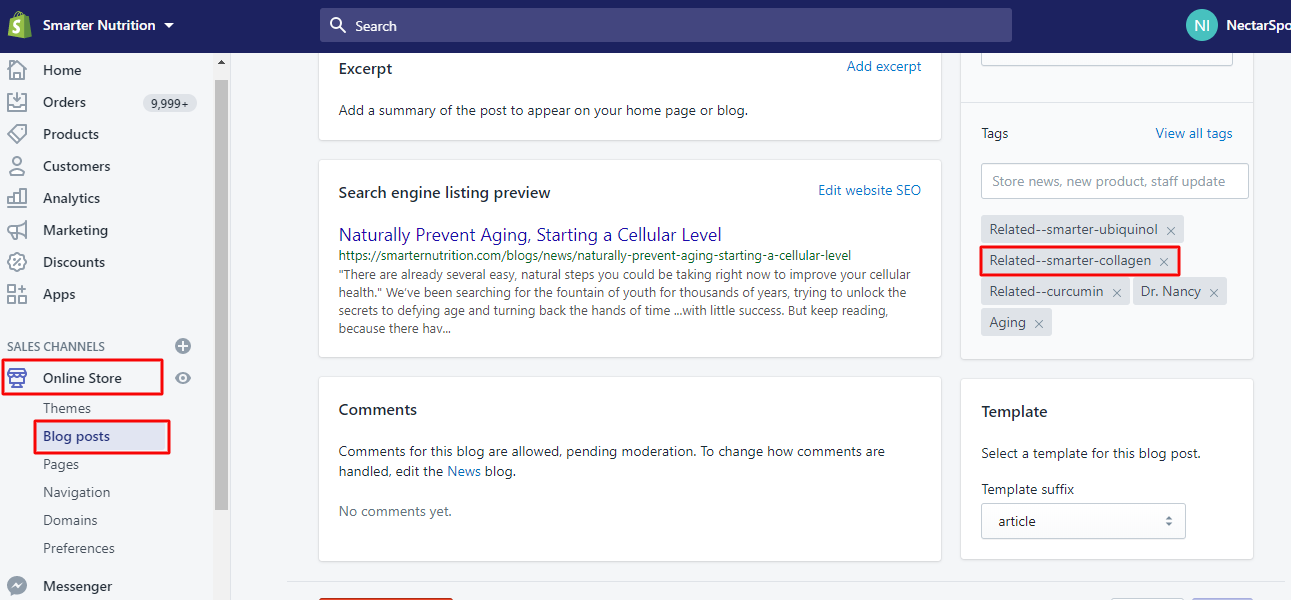
Task: Click the Marketing megaphone icon
Action: coord(17,230)
